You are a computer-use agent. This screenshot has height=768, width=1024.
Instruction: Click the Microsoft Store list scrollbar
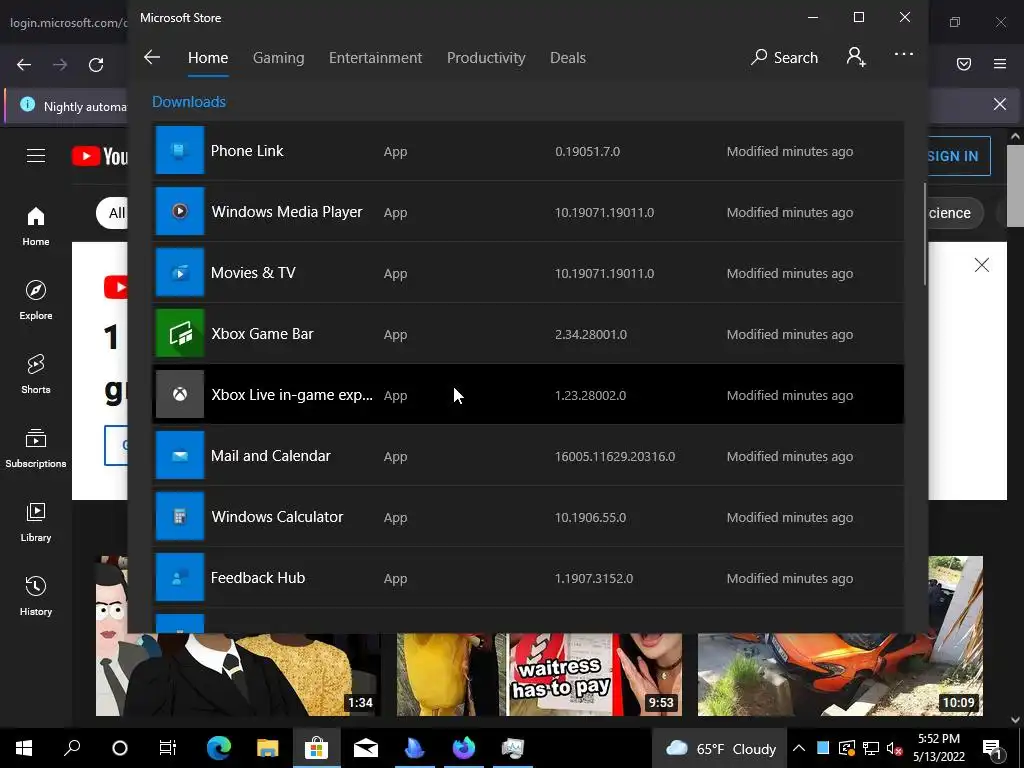(925, 234)
